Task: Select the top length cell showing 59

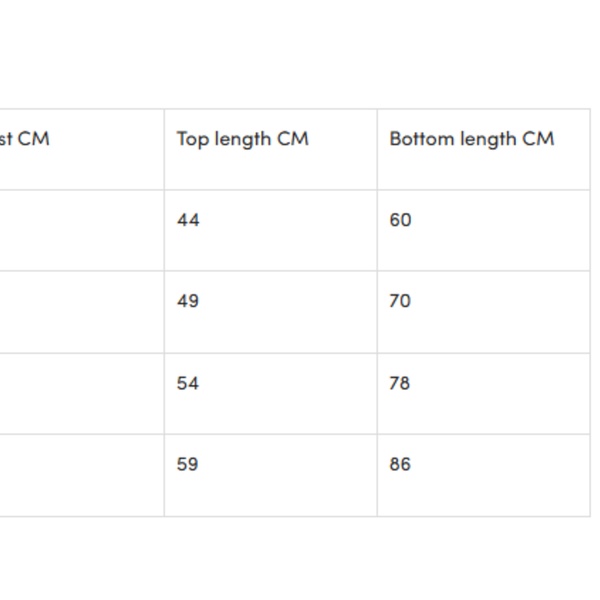Action: coord(188,464)
